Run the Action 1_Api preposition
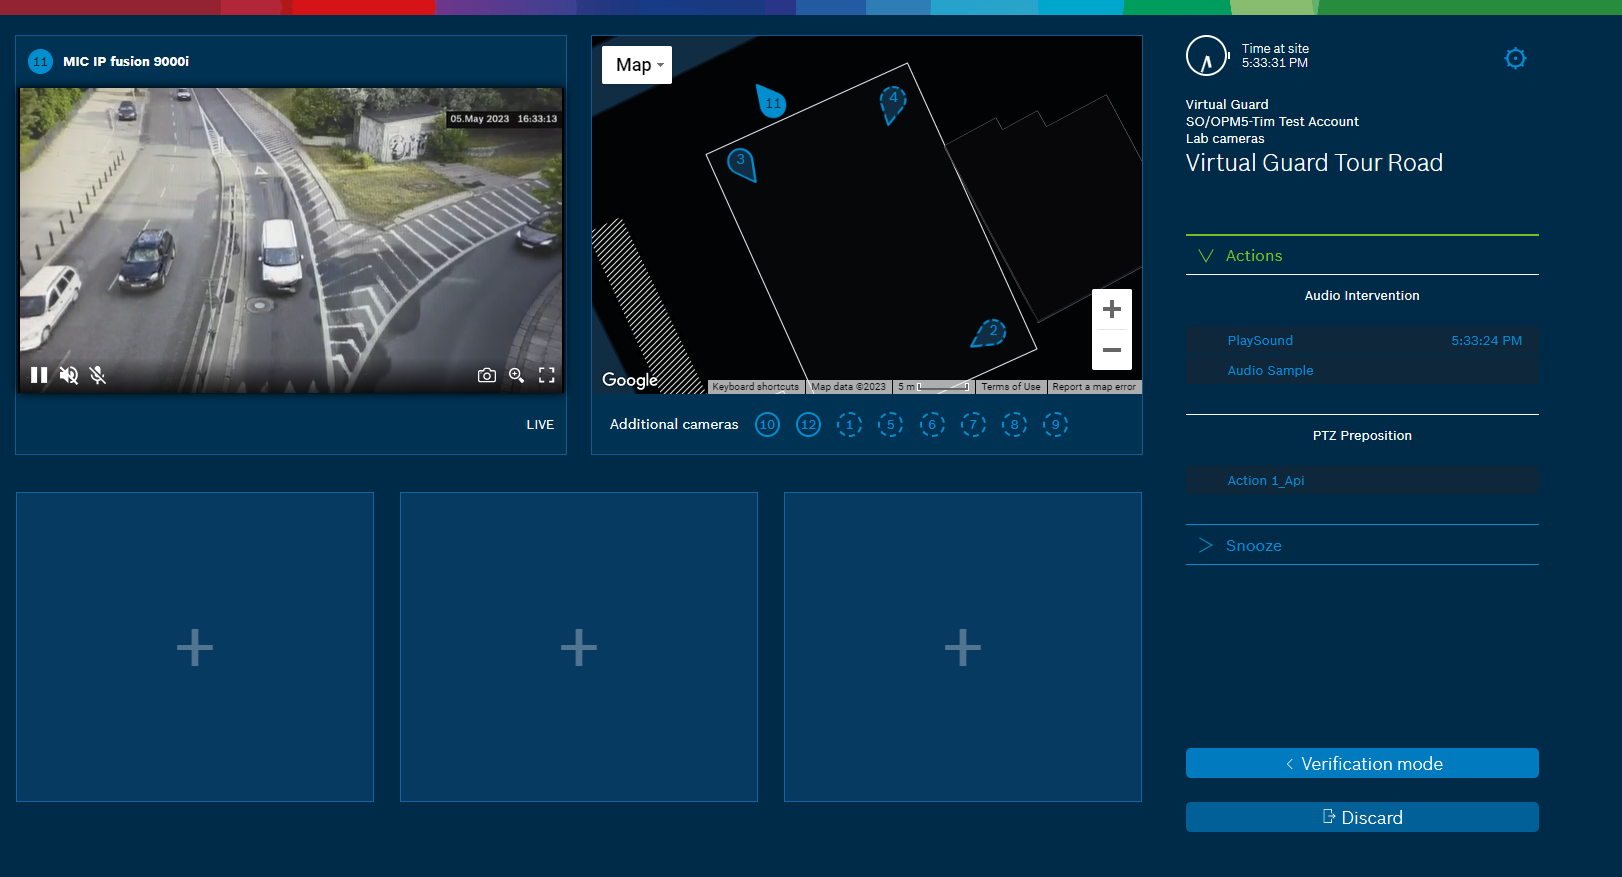This screenshot has height=877, width=1622. [1265, 481]
